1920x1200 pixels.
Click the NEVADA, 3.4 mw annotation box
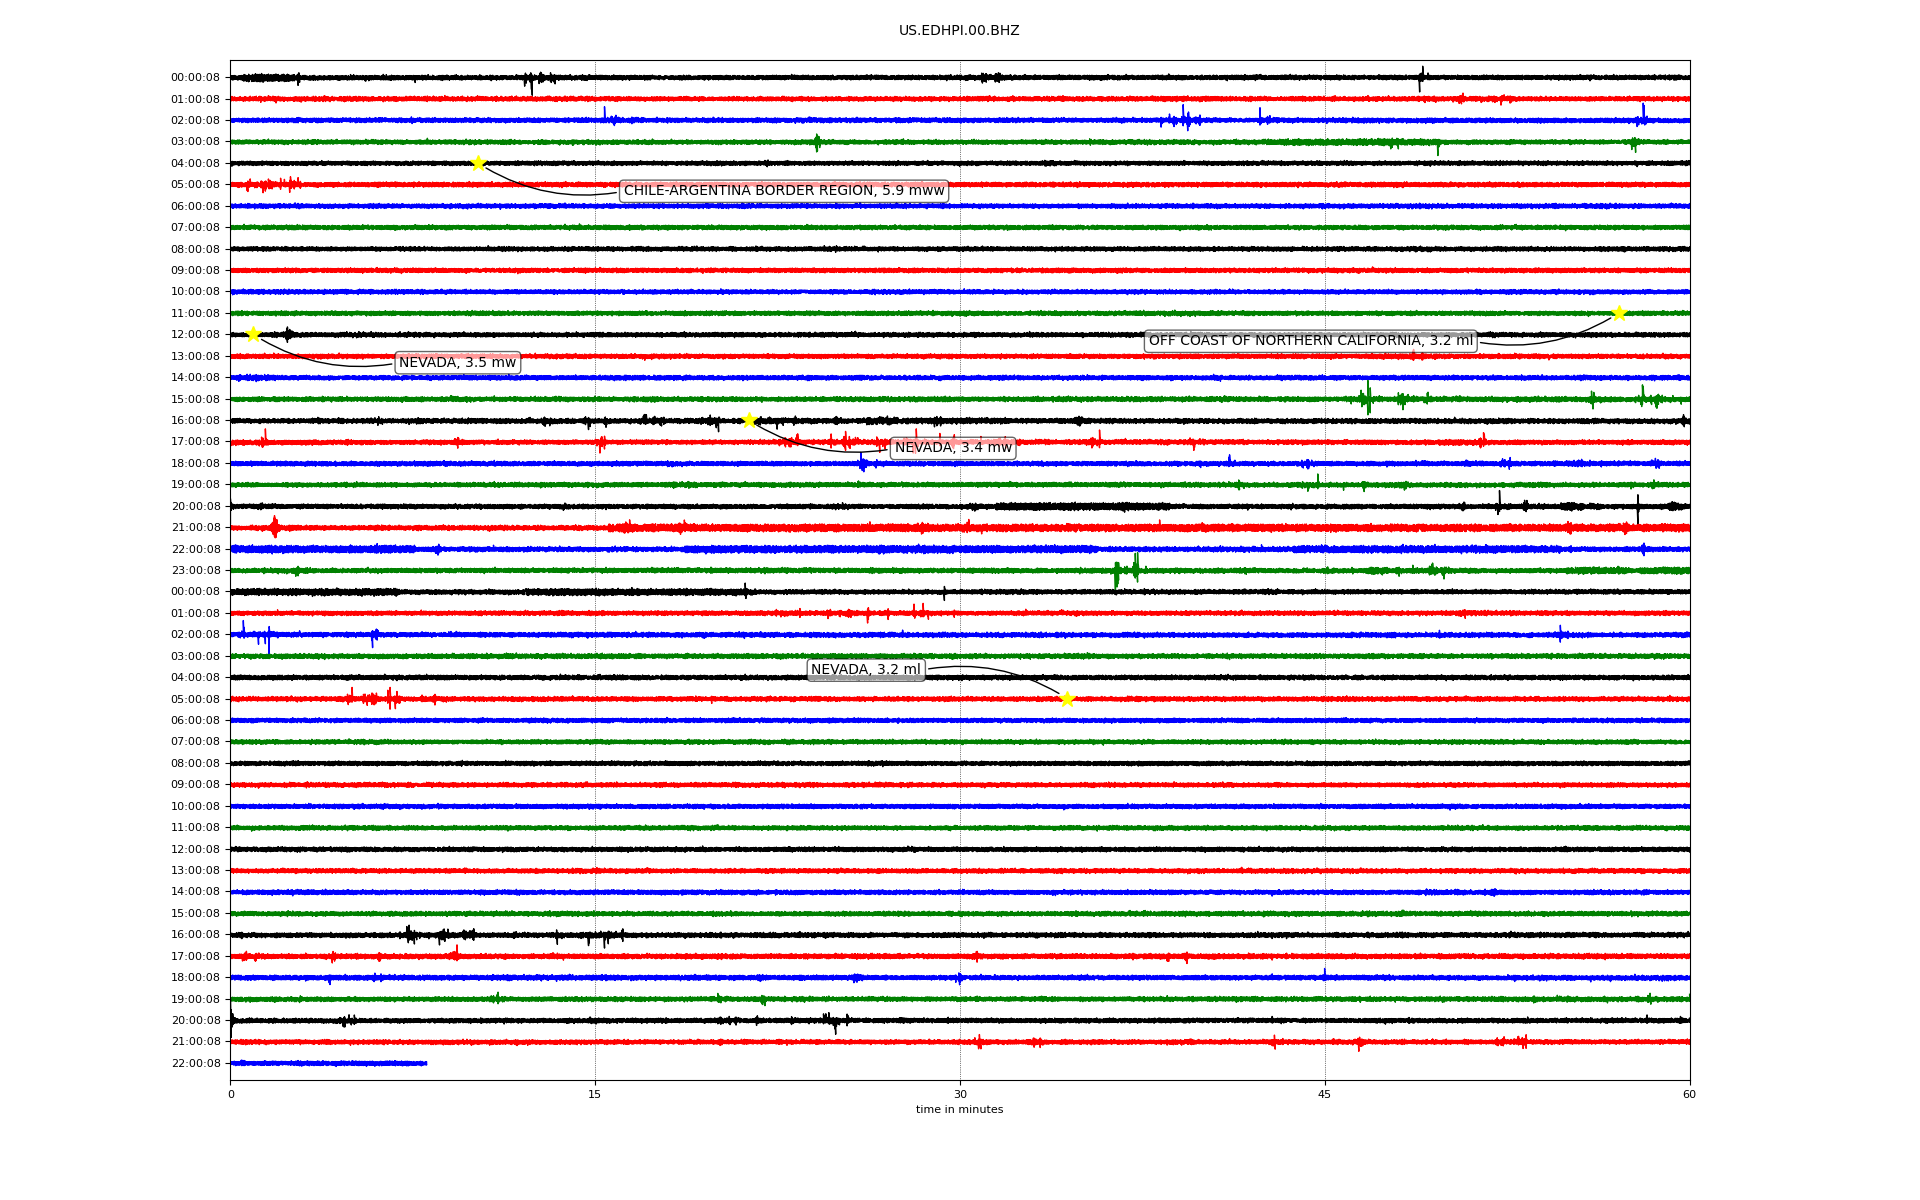952,448
